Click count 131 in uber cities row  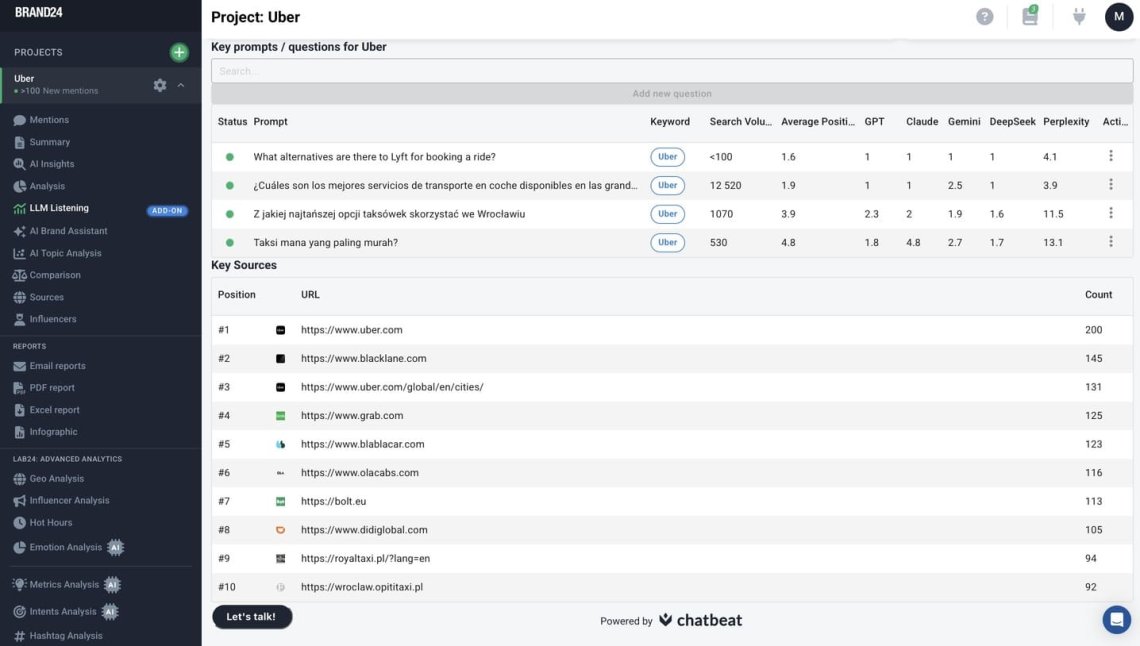click(x=1093, y=387)
